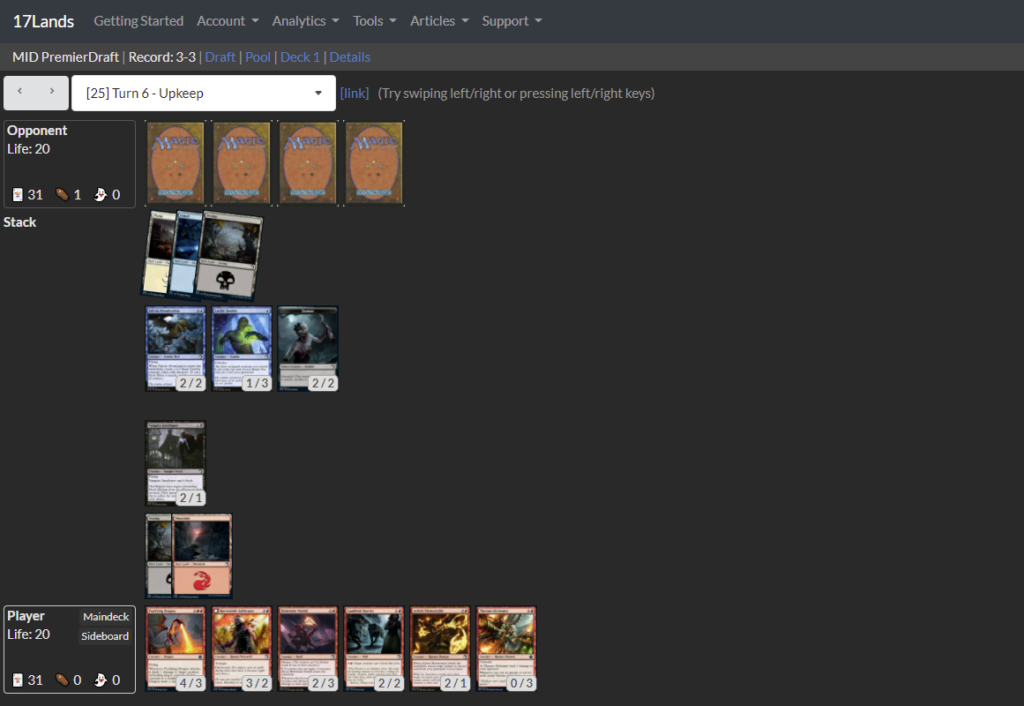Viewport: 1024px width, 706px height.
Task: Open the turn selector dropdown showing Turn 6 - Upkeep
Action: pos(203,93)
